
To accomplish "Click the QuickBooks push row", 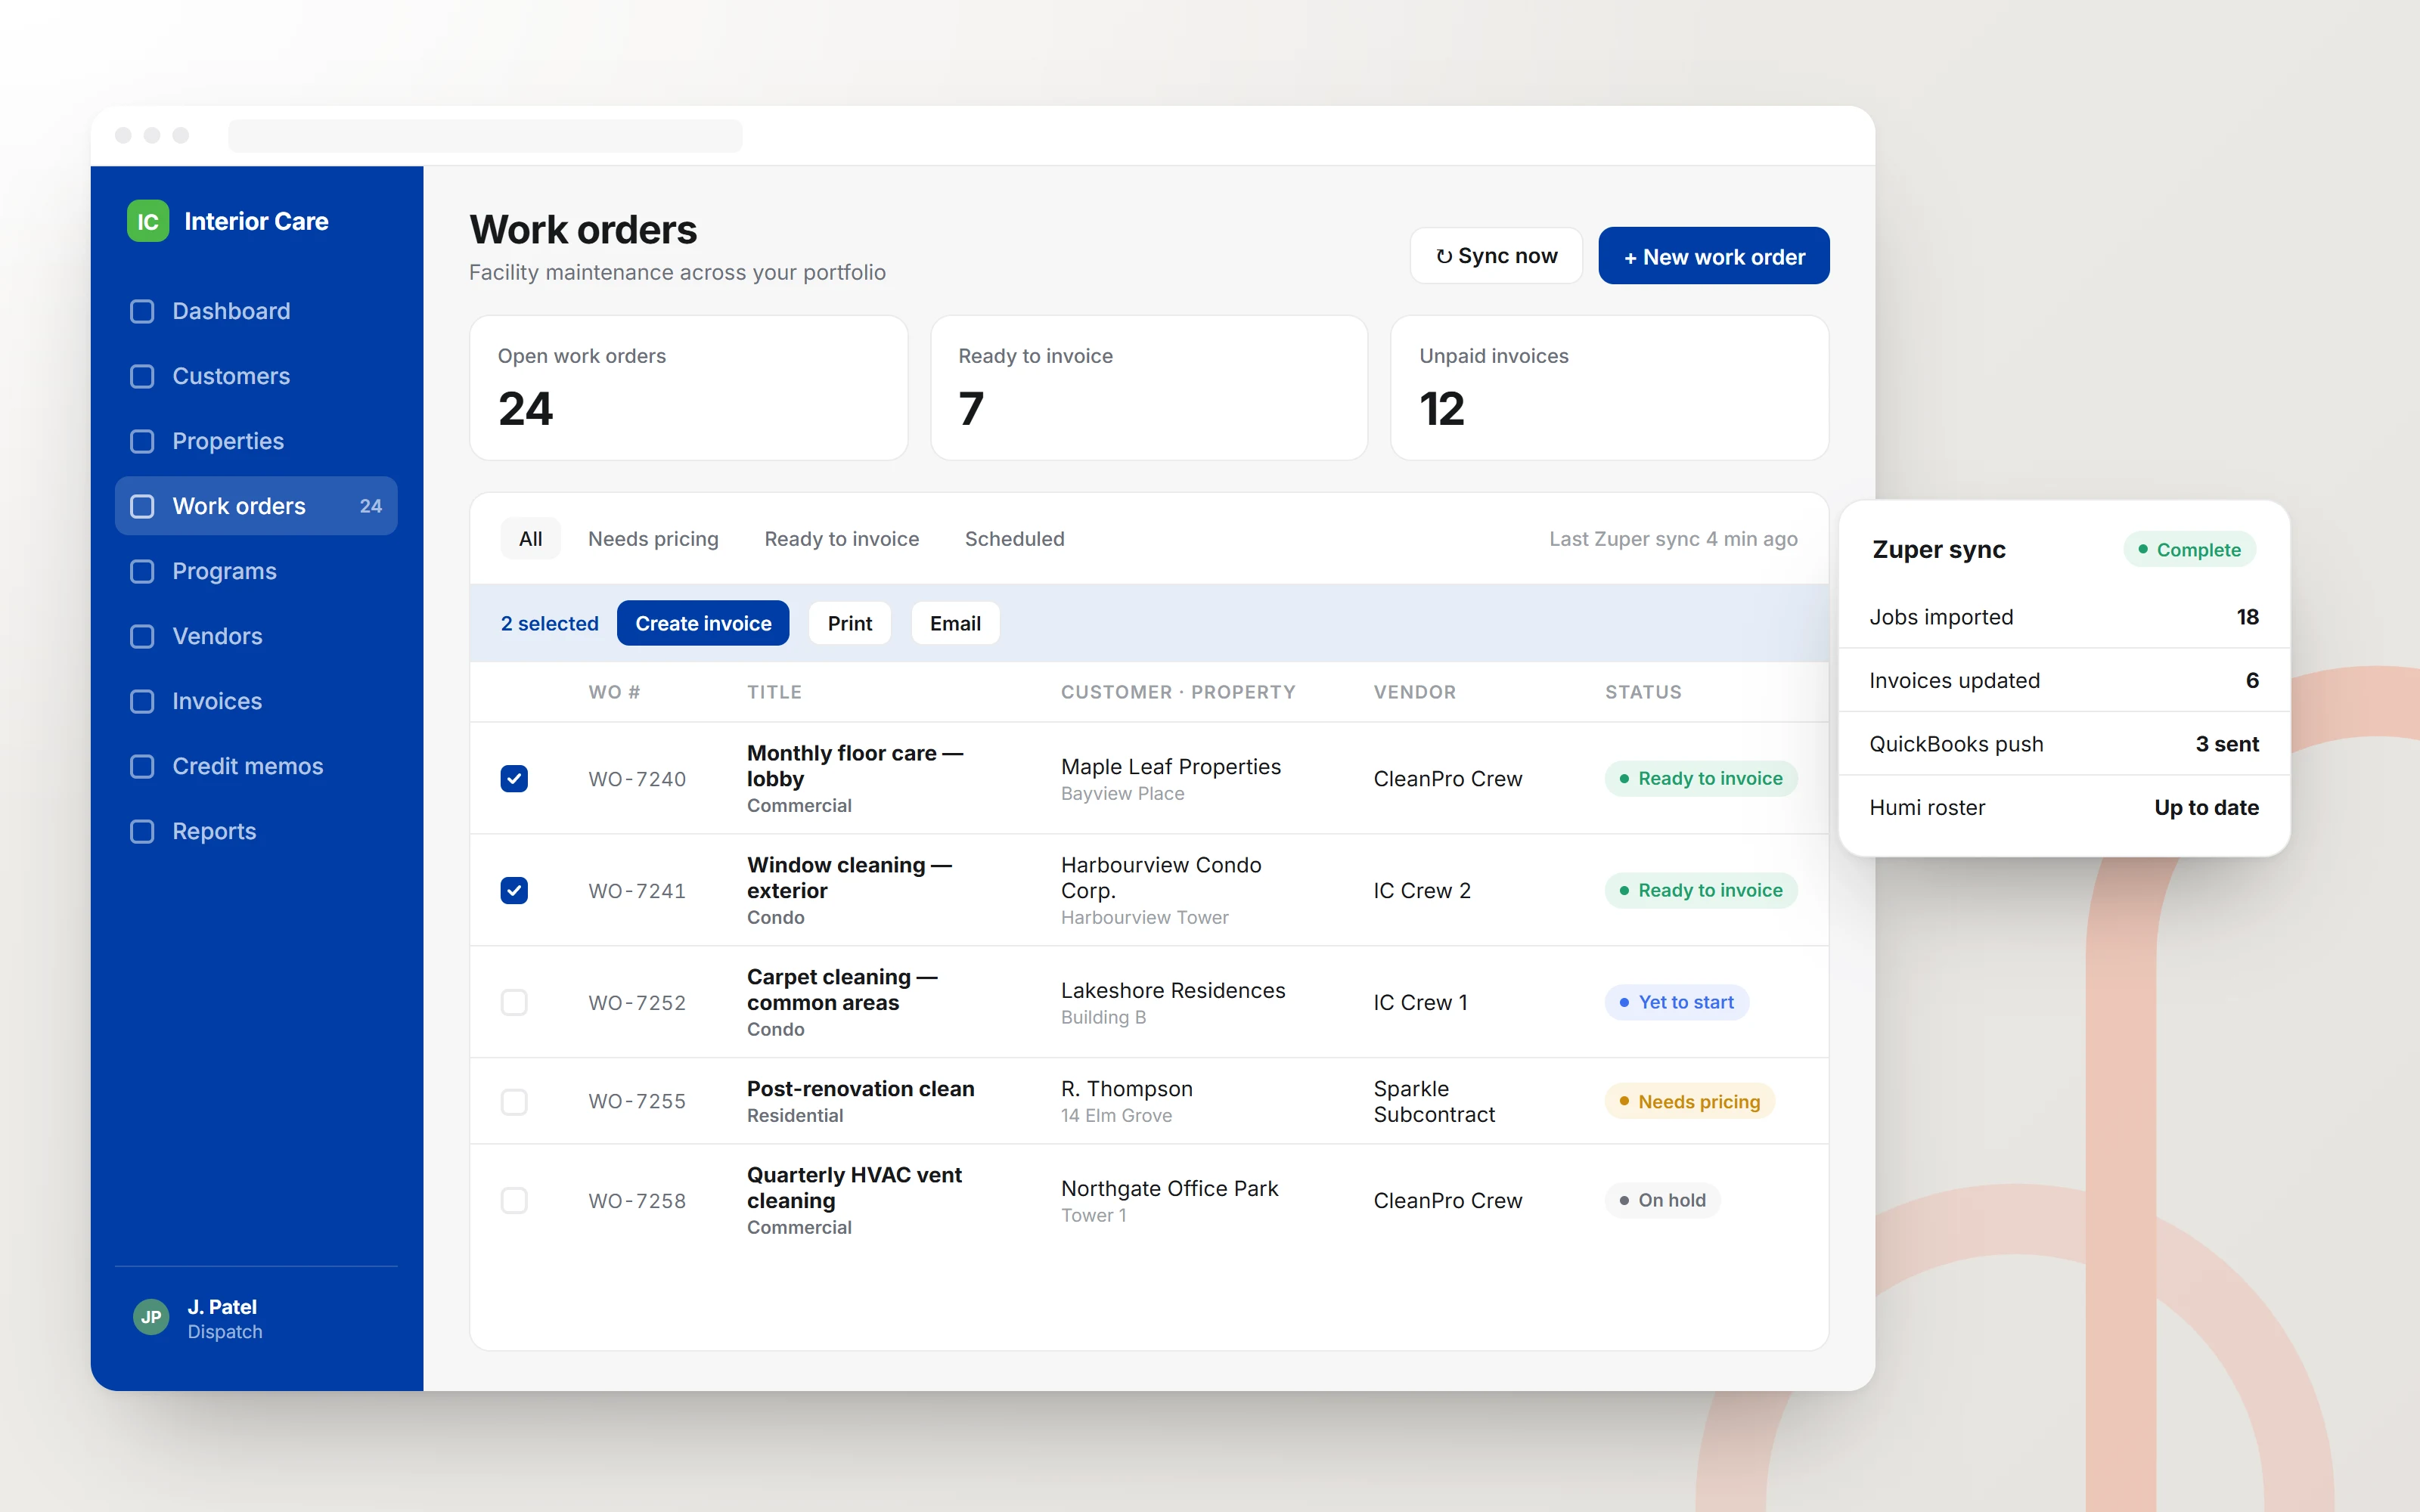I will tap(2064, 744).
